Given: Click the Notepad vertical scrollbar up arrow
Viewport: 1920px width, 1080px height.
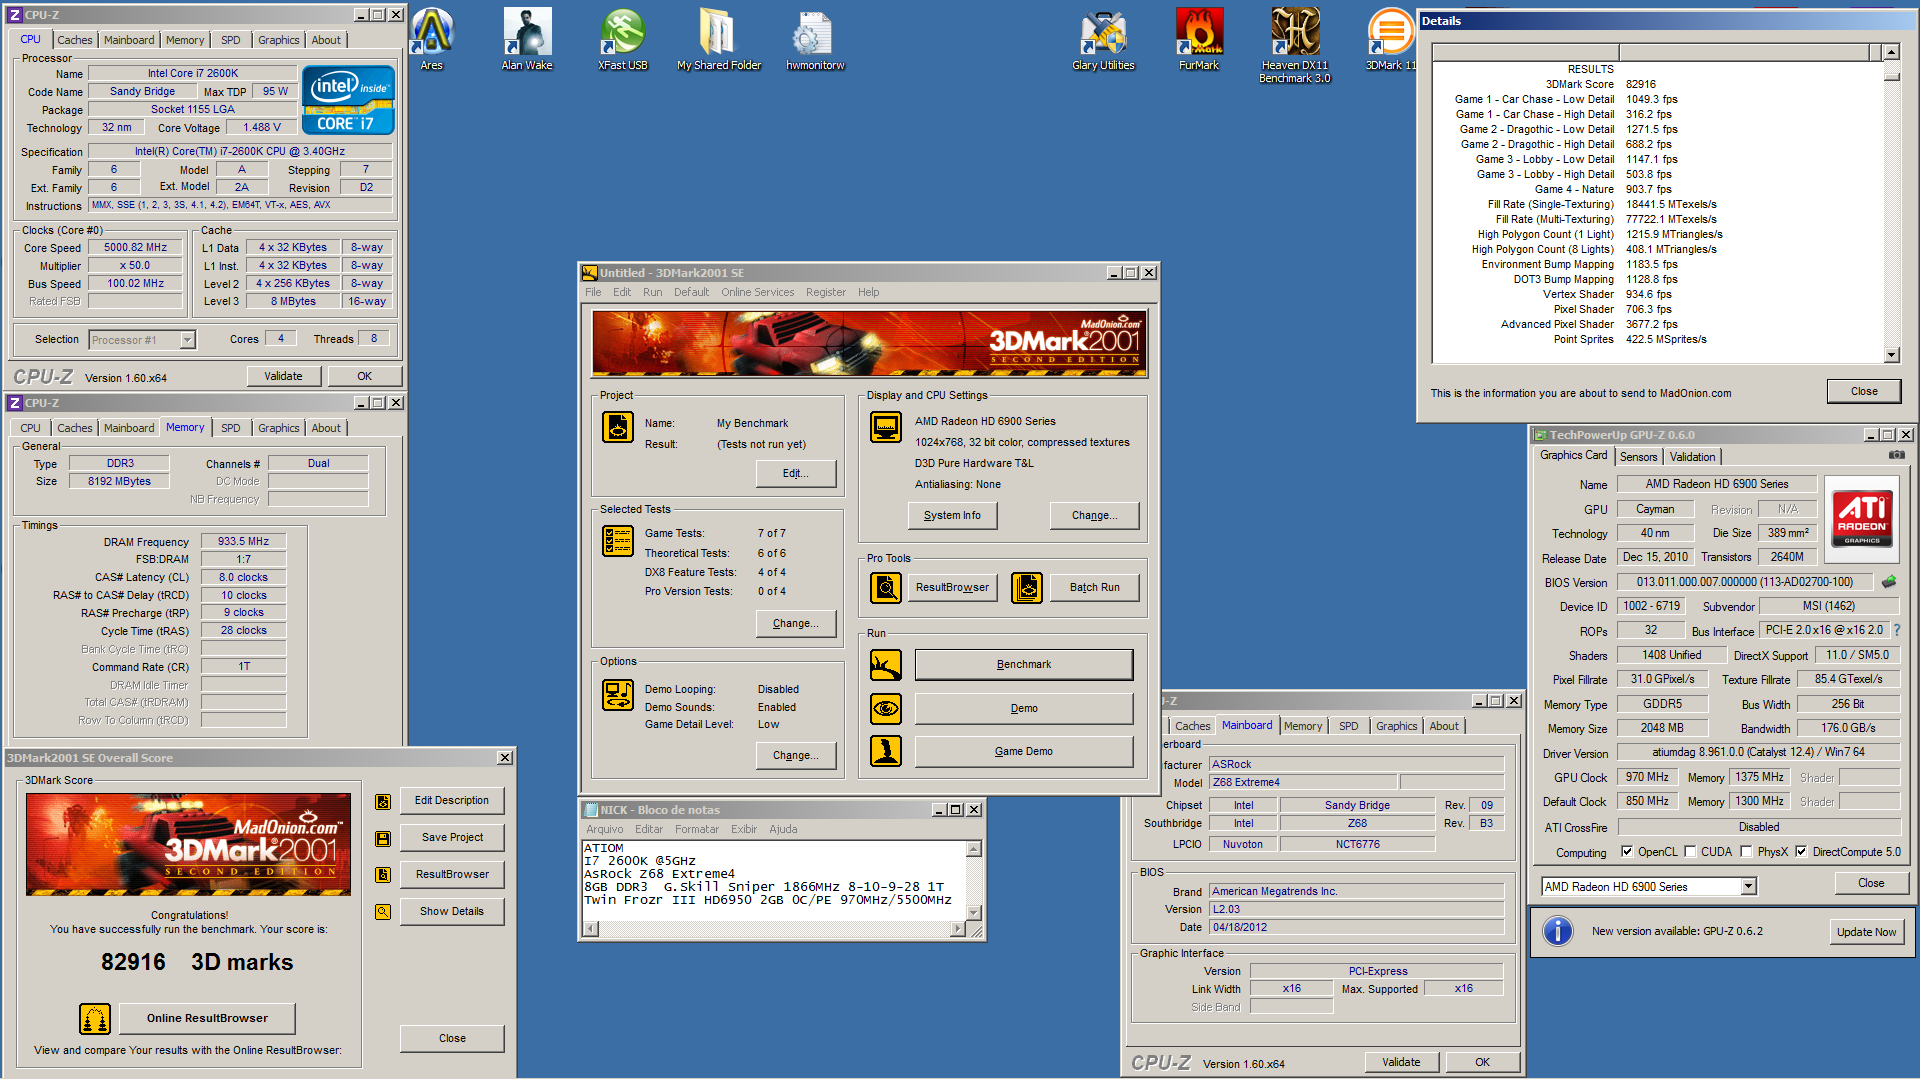Looking at the screenshot, I should pyautogui.click(x=974, y=849).
